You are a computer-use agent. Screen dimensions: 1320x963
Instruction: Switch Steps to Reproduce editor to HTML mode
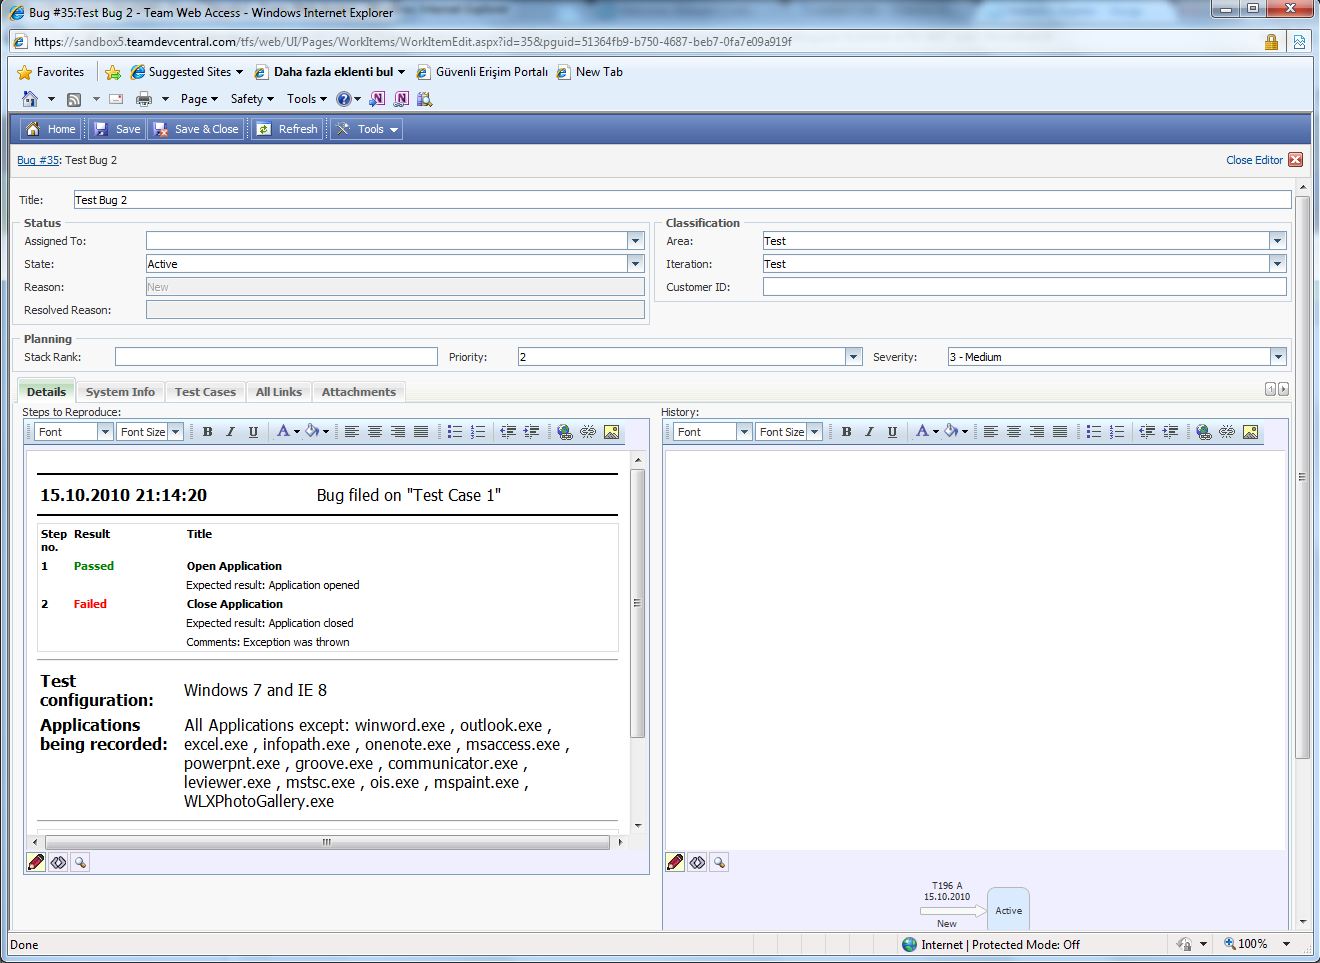tap(58, 862)
